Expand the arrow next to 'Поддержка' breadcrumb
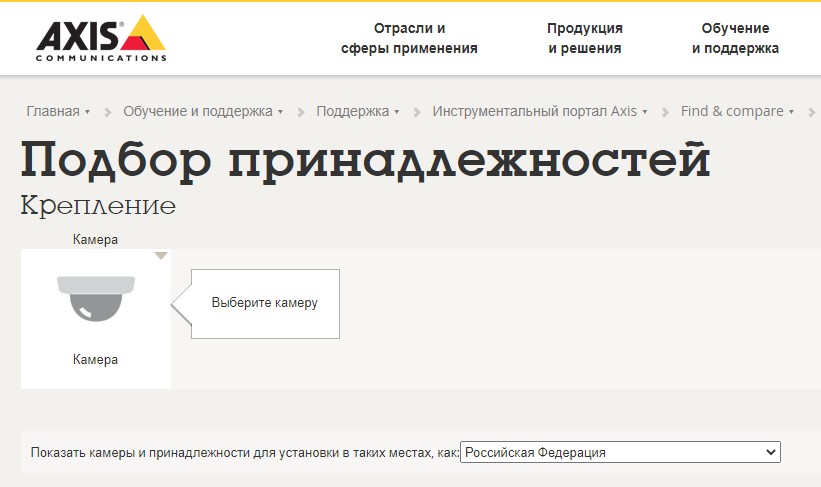The width and height of the screenshot is (821, 487). click(396, 112)
